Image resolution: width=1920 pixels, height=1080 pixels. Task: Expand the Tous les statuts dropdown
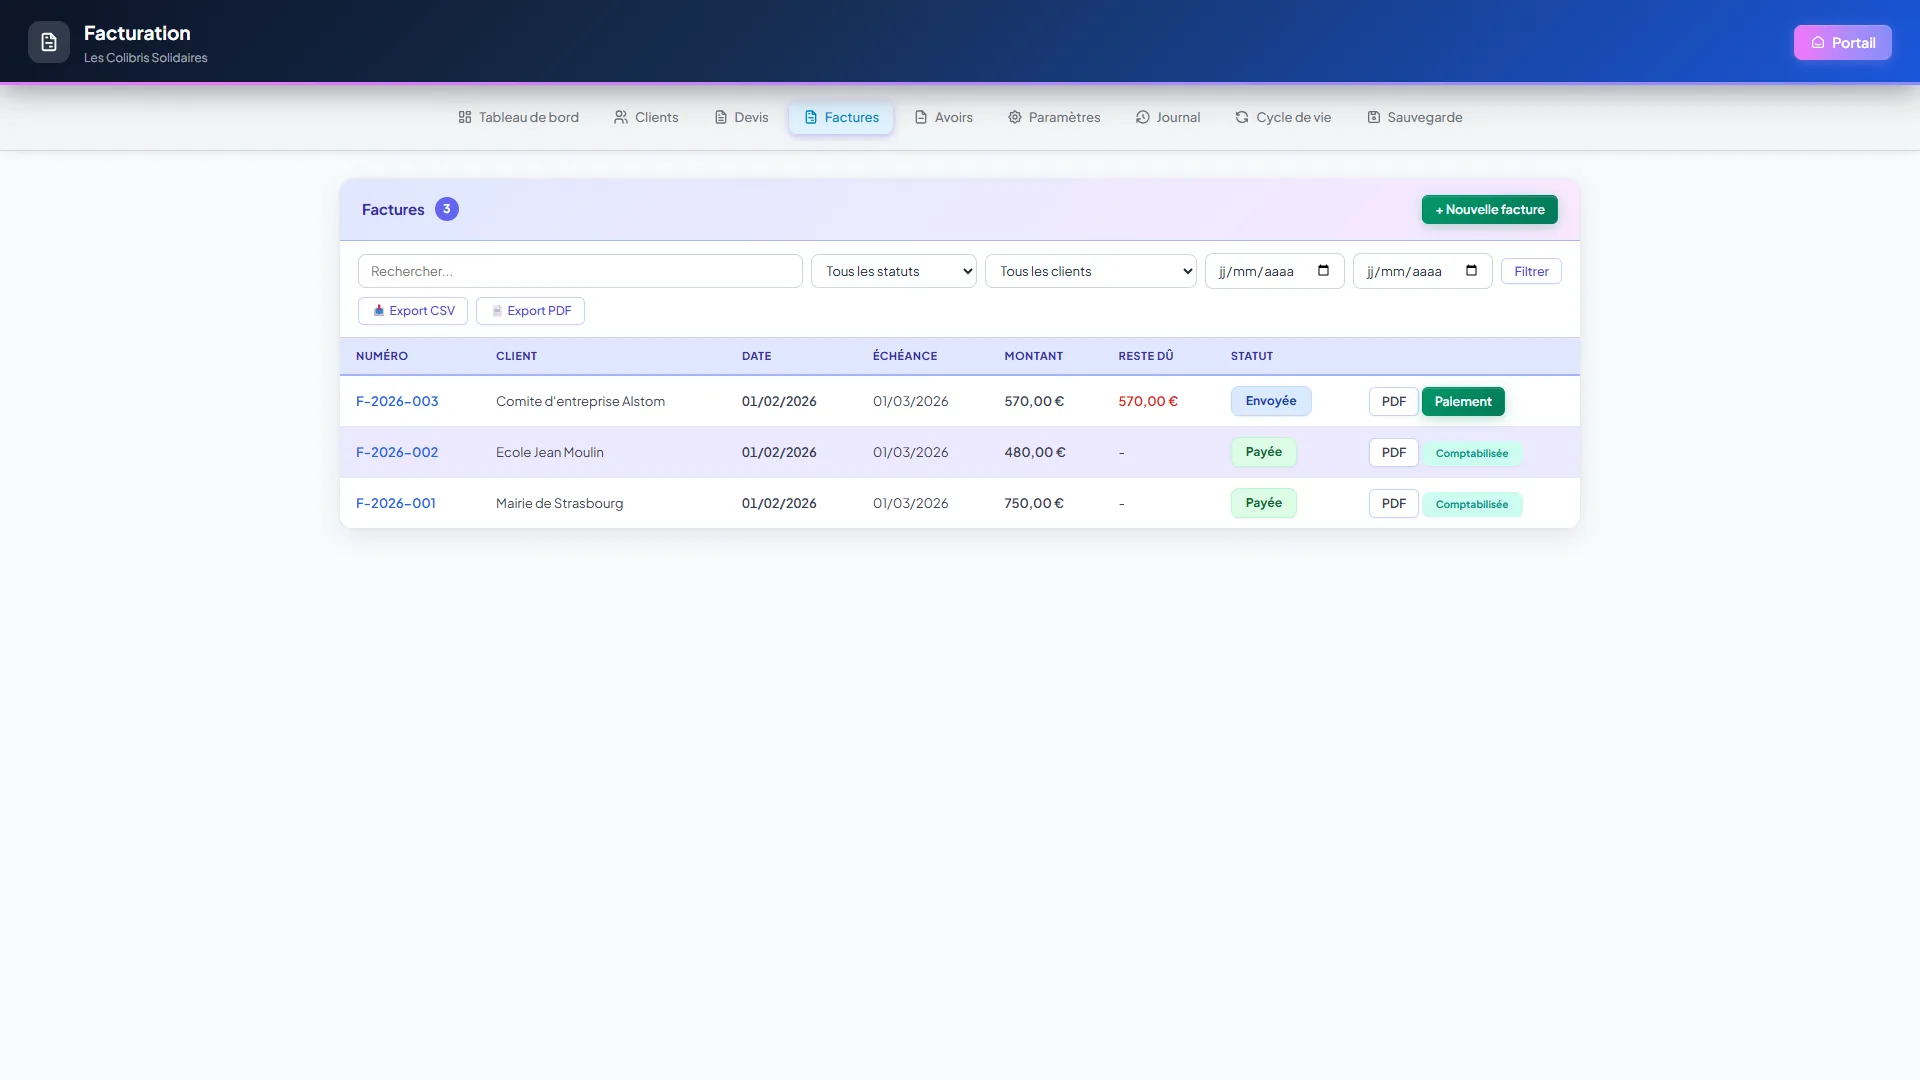click(894, 271)
